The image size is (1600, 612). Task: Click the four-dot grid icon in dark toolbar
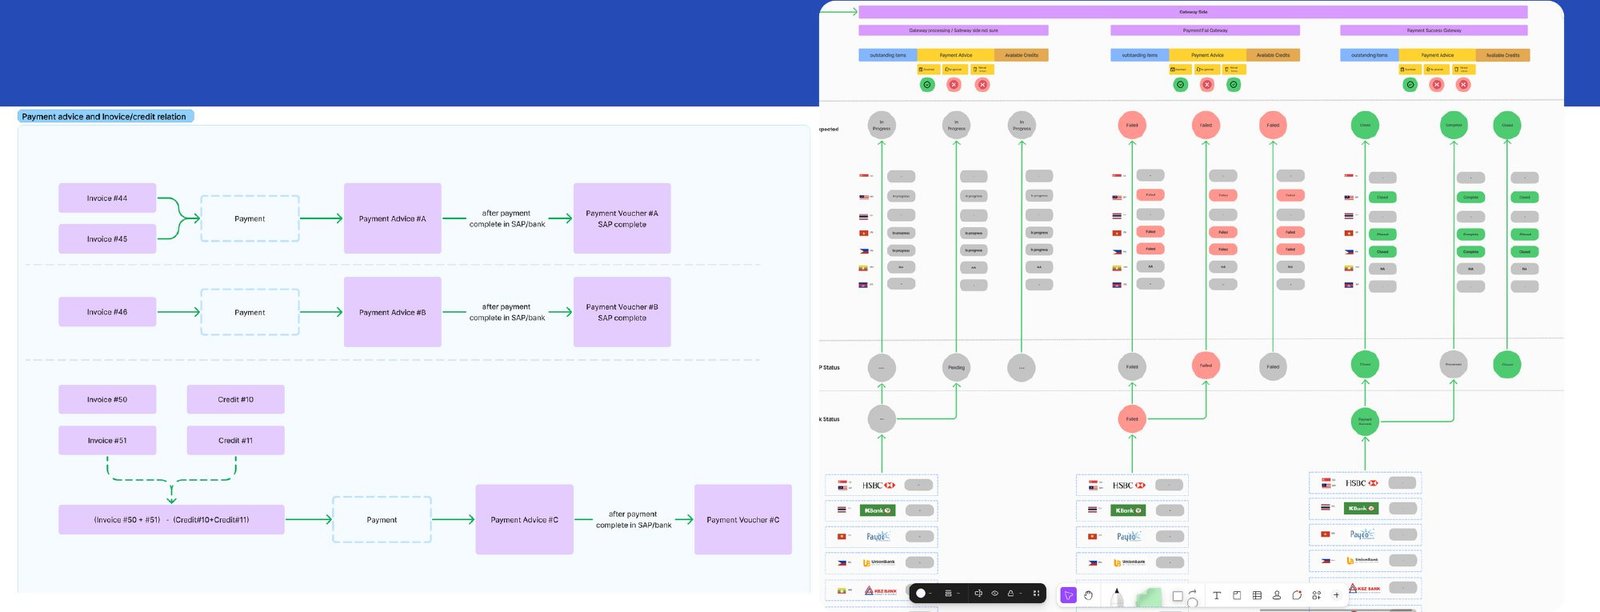click(1036, 593)
